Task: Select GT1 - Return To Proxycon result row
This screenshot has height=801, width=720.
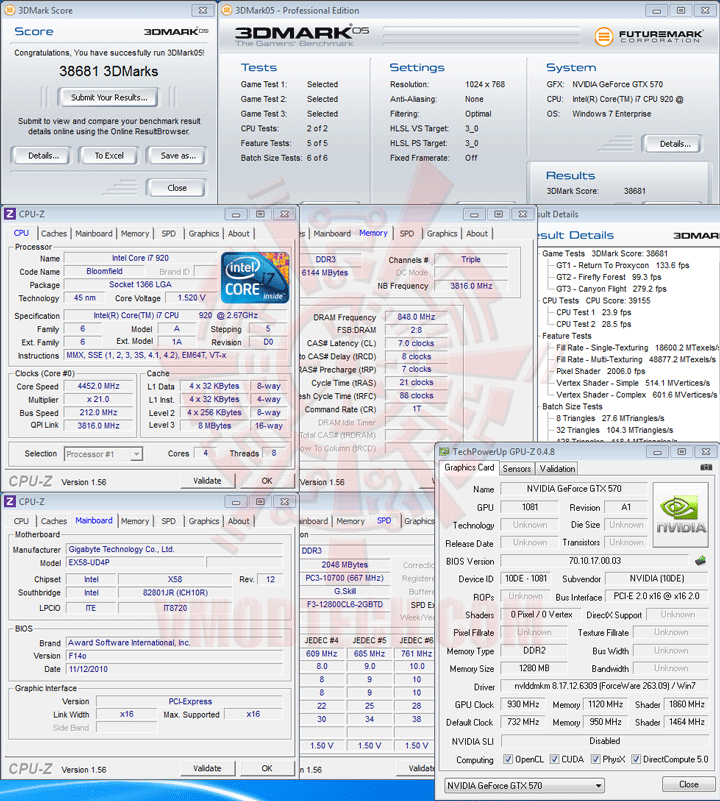Action: coord(622,265)
